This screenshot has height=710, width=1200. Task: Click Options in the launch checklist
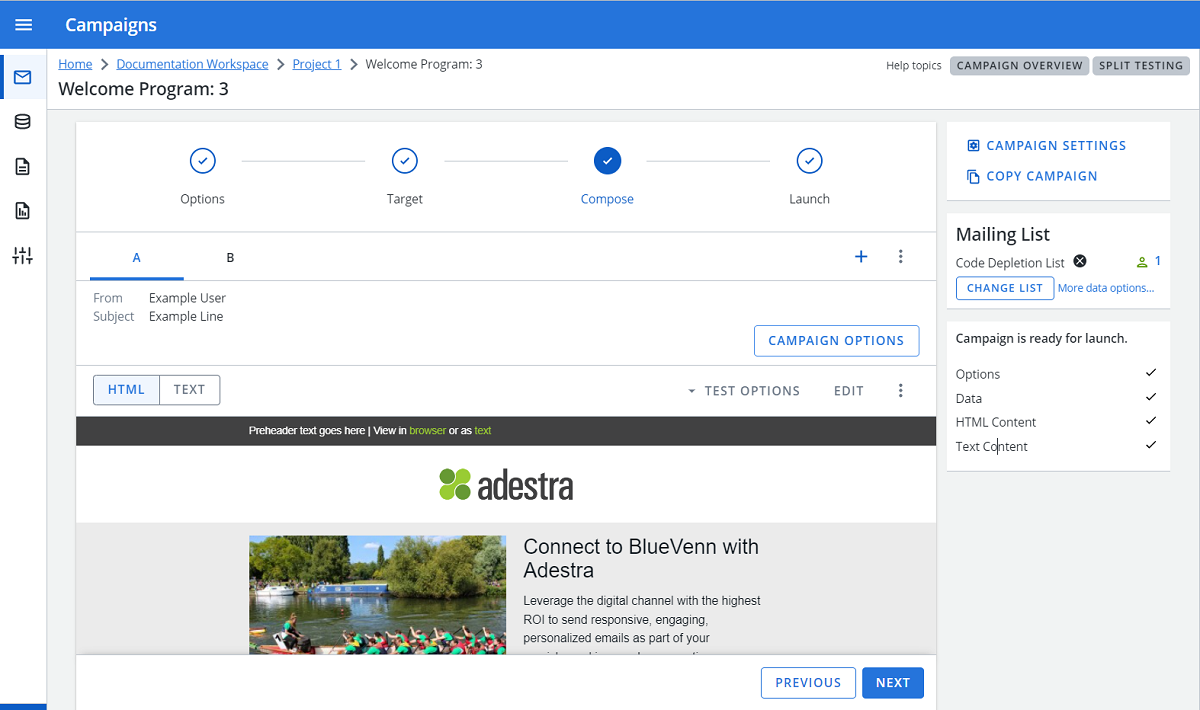978,374
